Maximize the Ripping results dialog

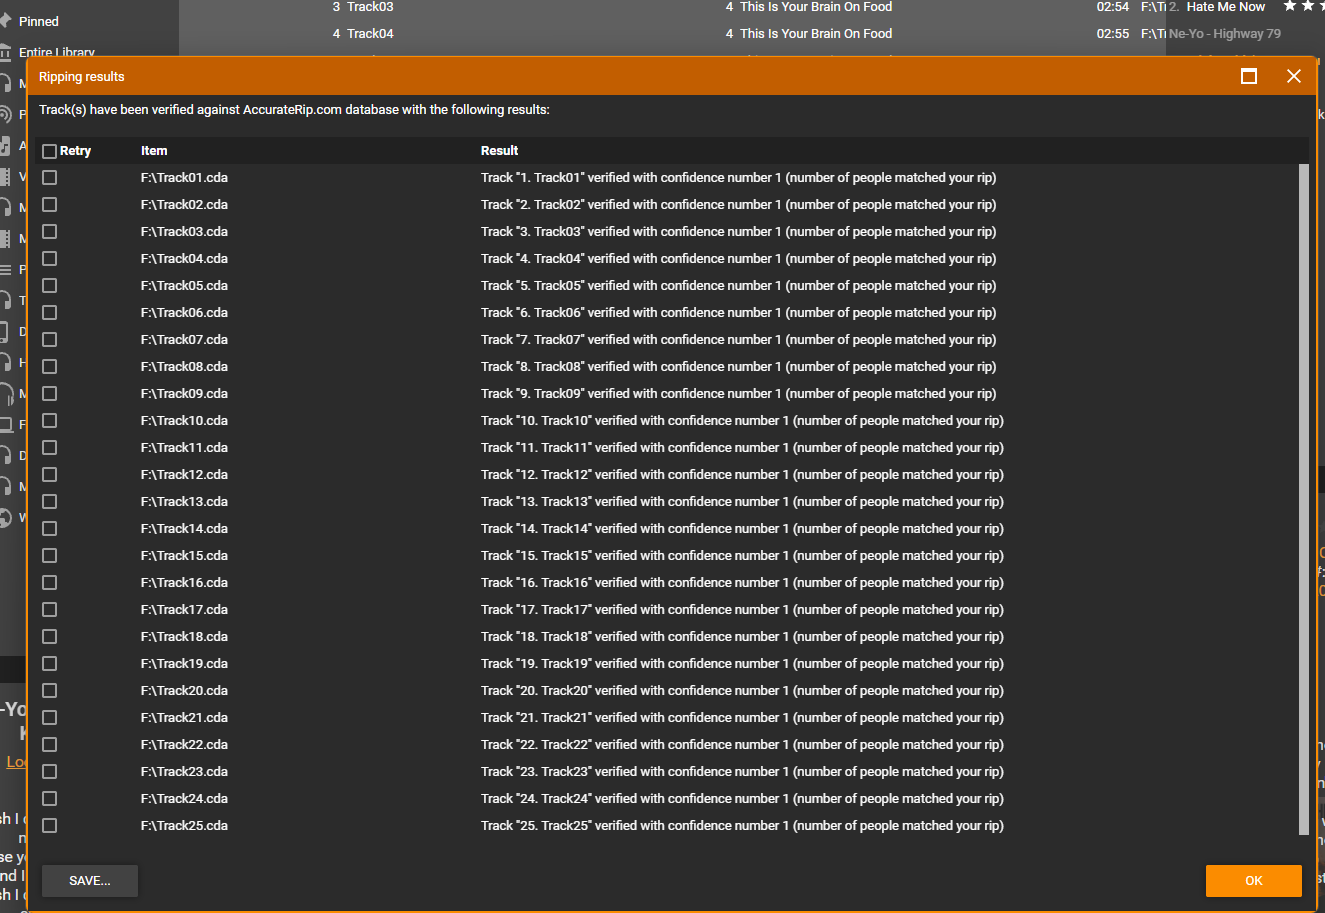tap(1249, 76)
